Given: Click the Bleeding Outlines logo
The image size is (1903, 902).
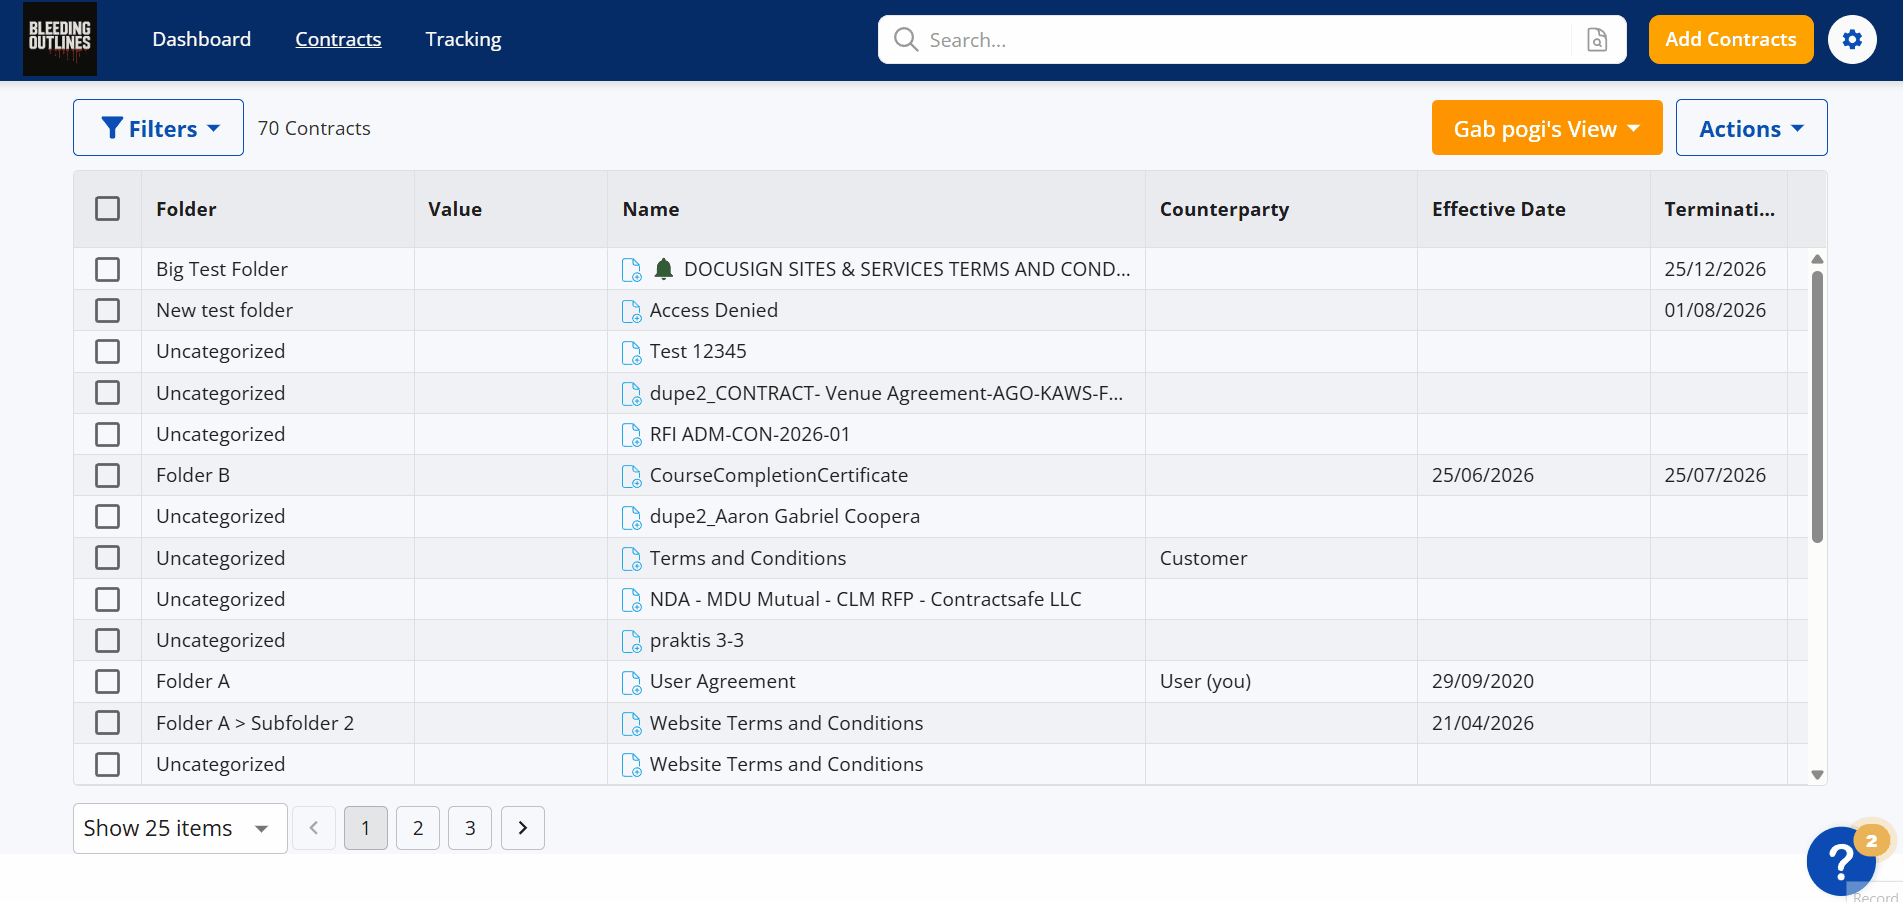Looking at the screenshot, I should pos(60,40).
